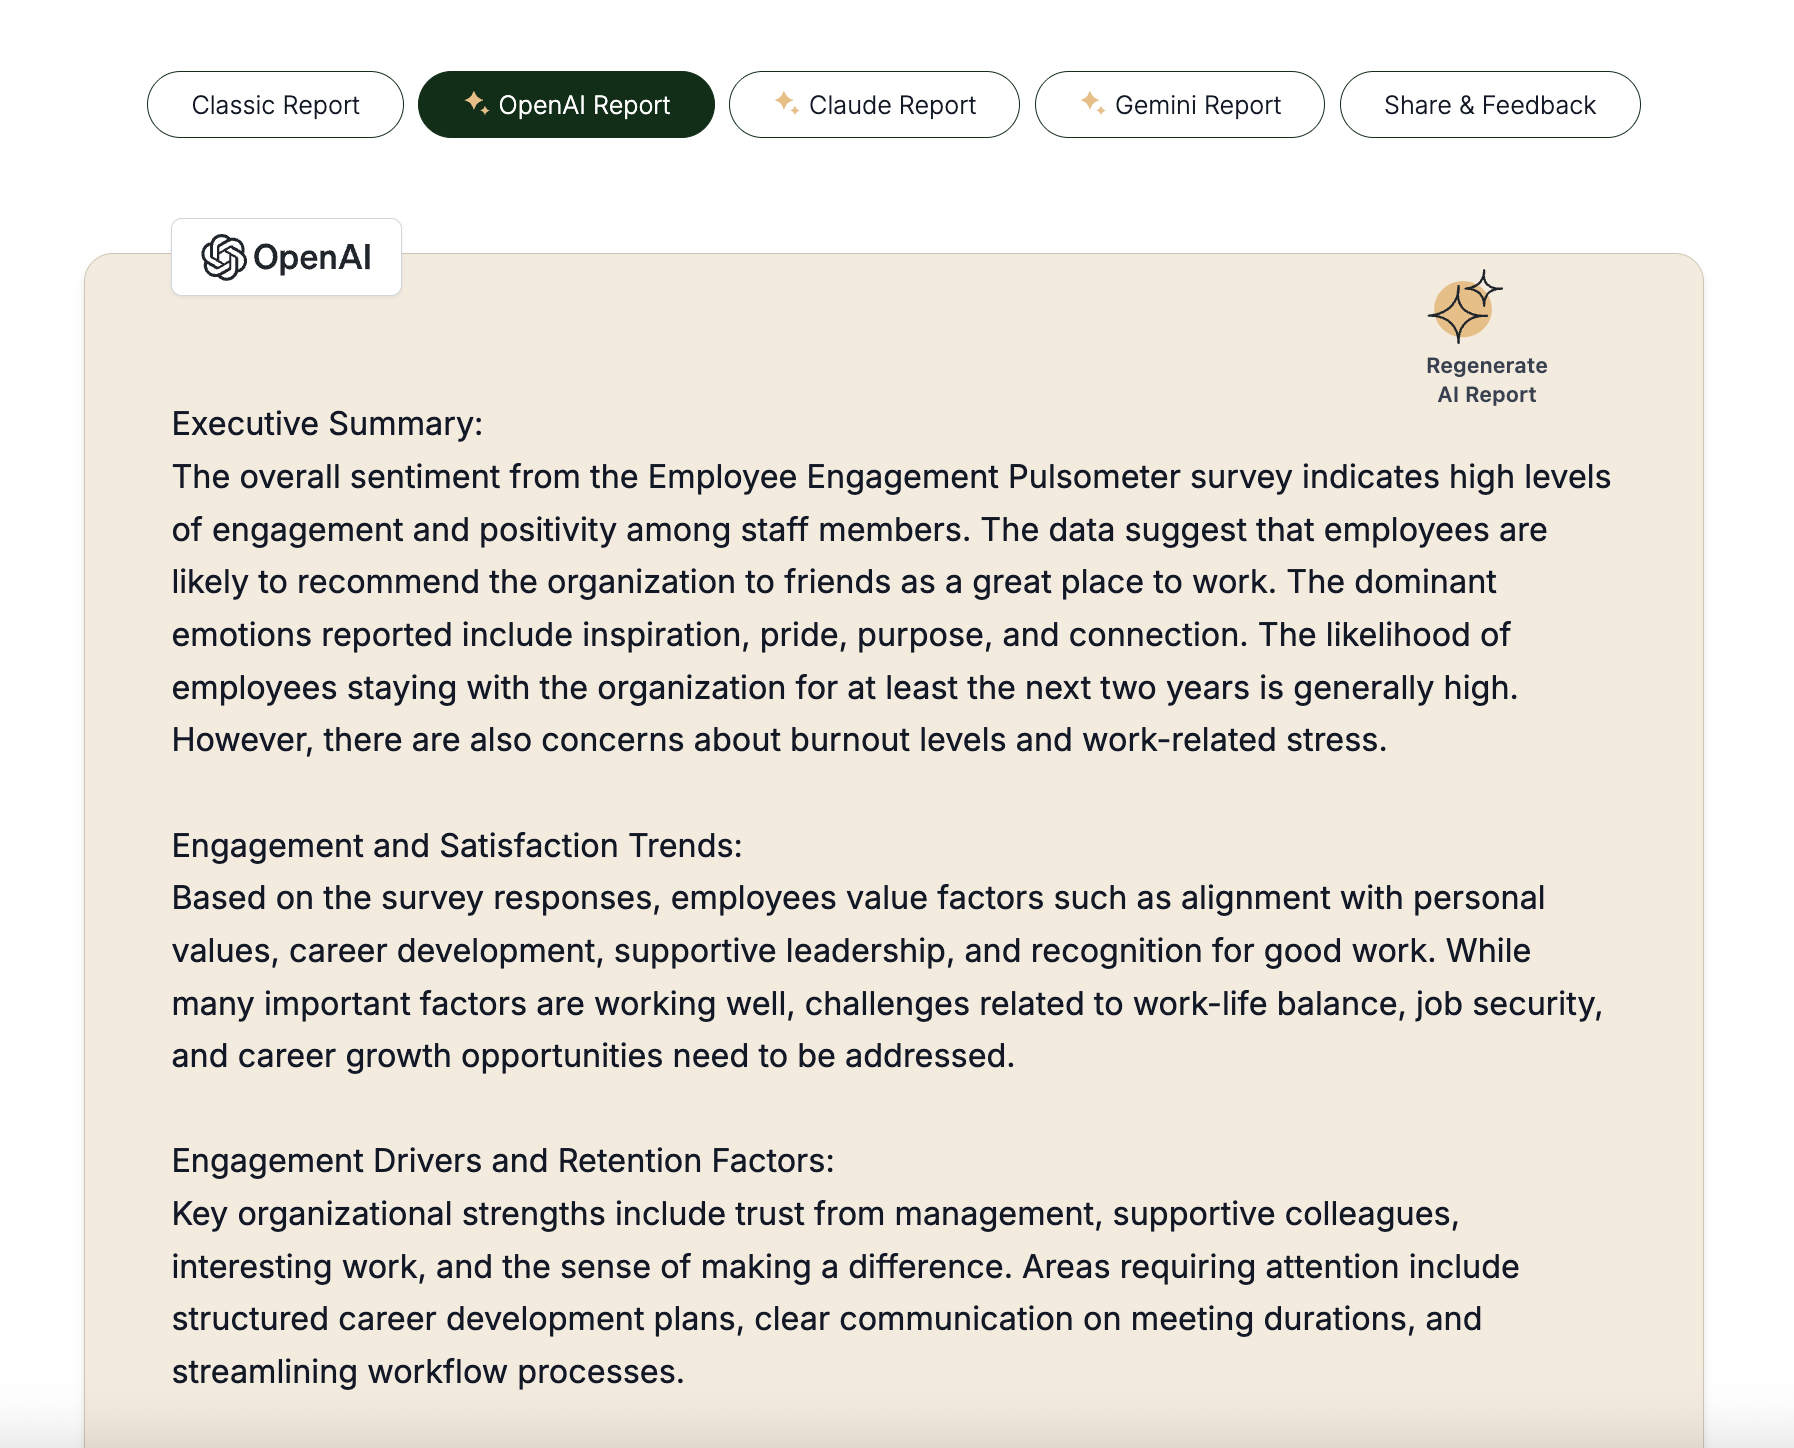Click the Engagement Drivers and Retention Factors heading
This screenshot has width=1794, height=1448.
coord(503,1161)
